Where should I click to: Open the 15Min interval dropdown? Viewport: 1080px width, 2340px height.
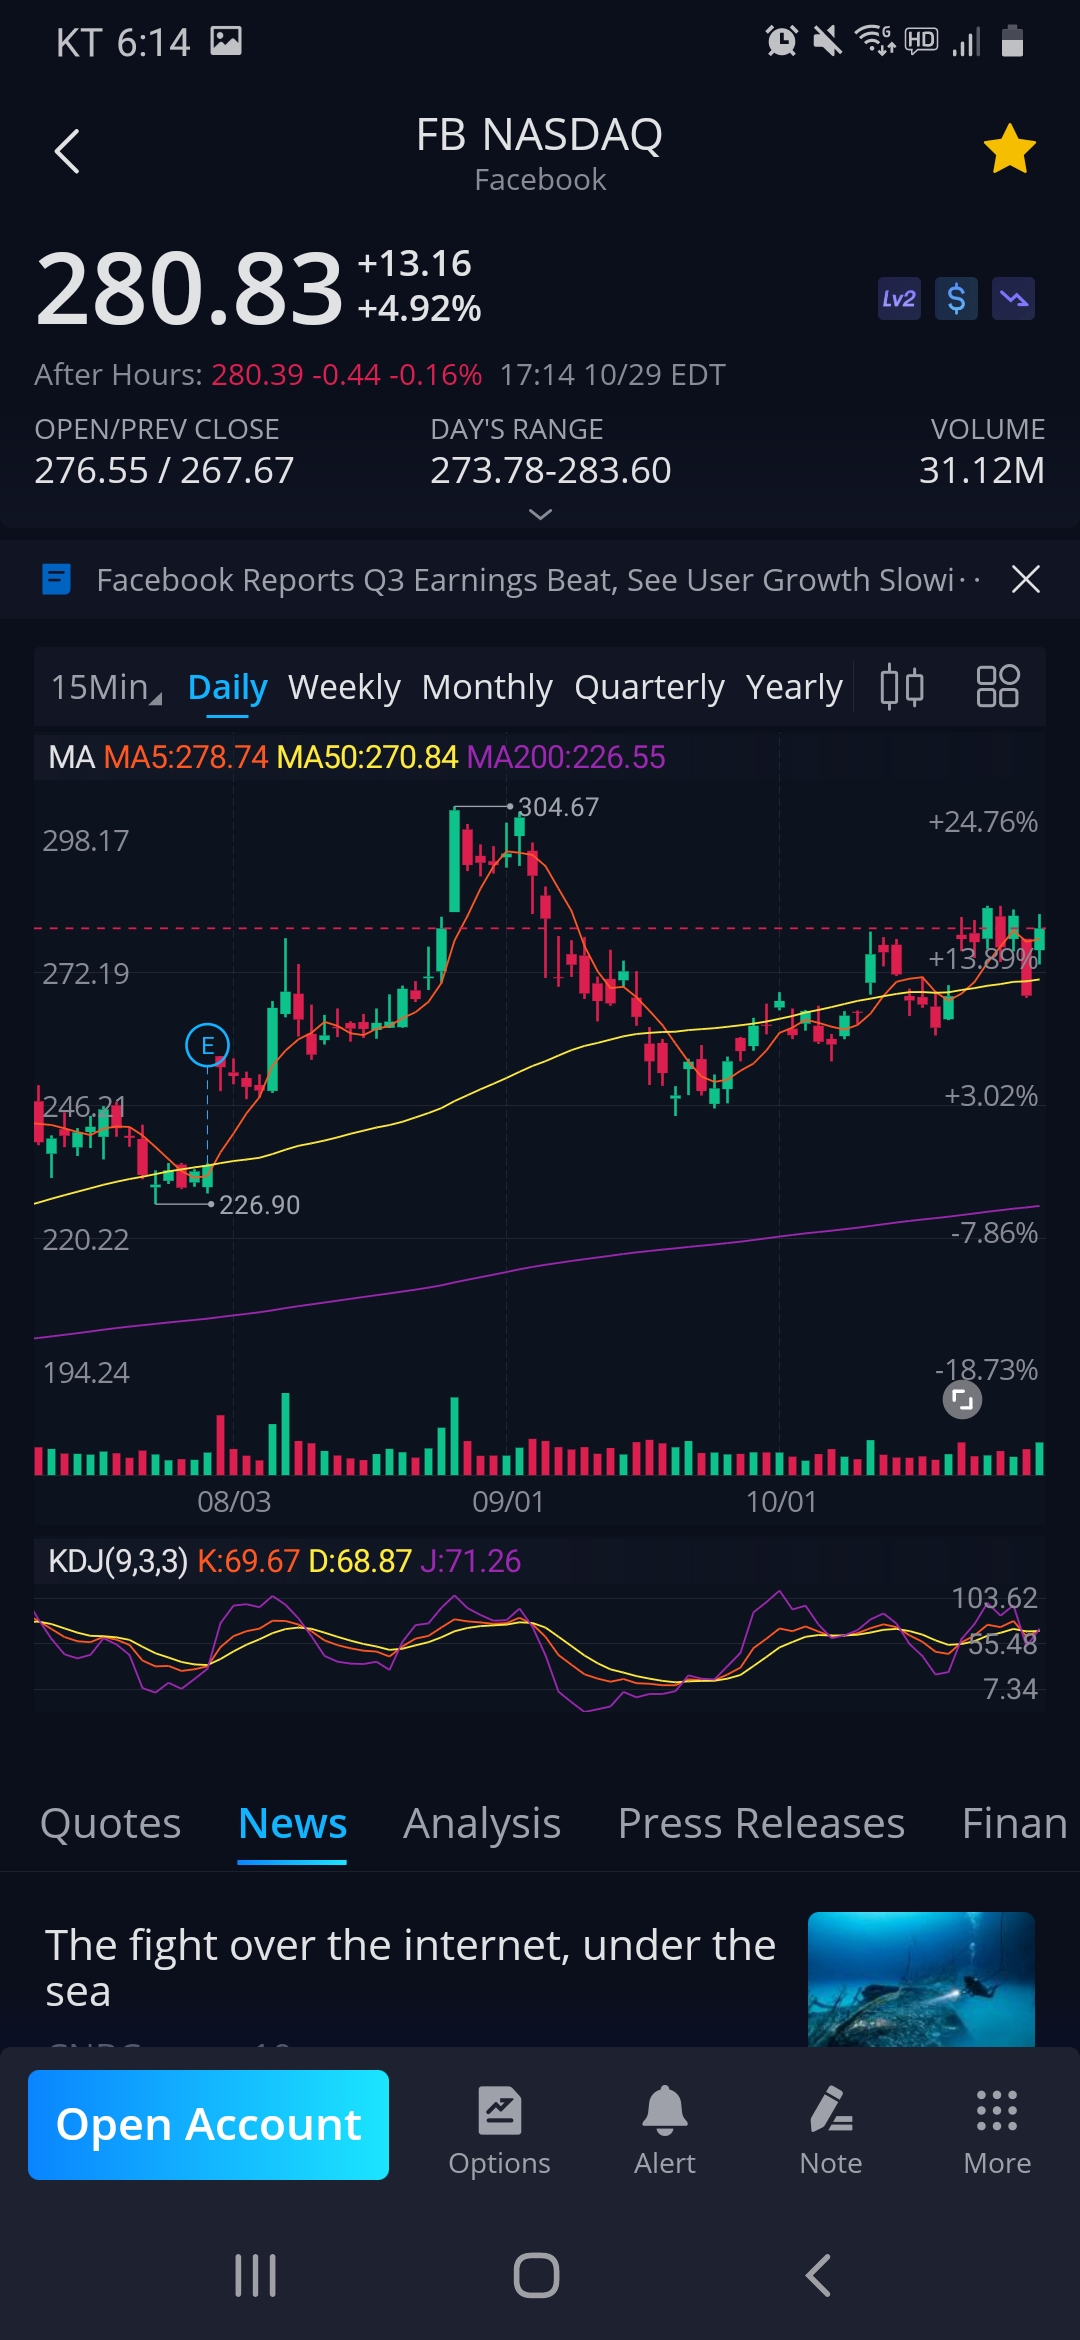coord(106,688)
